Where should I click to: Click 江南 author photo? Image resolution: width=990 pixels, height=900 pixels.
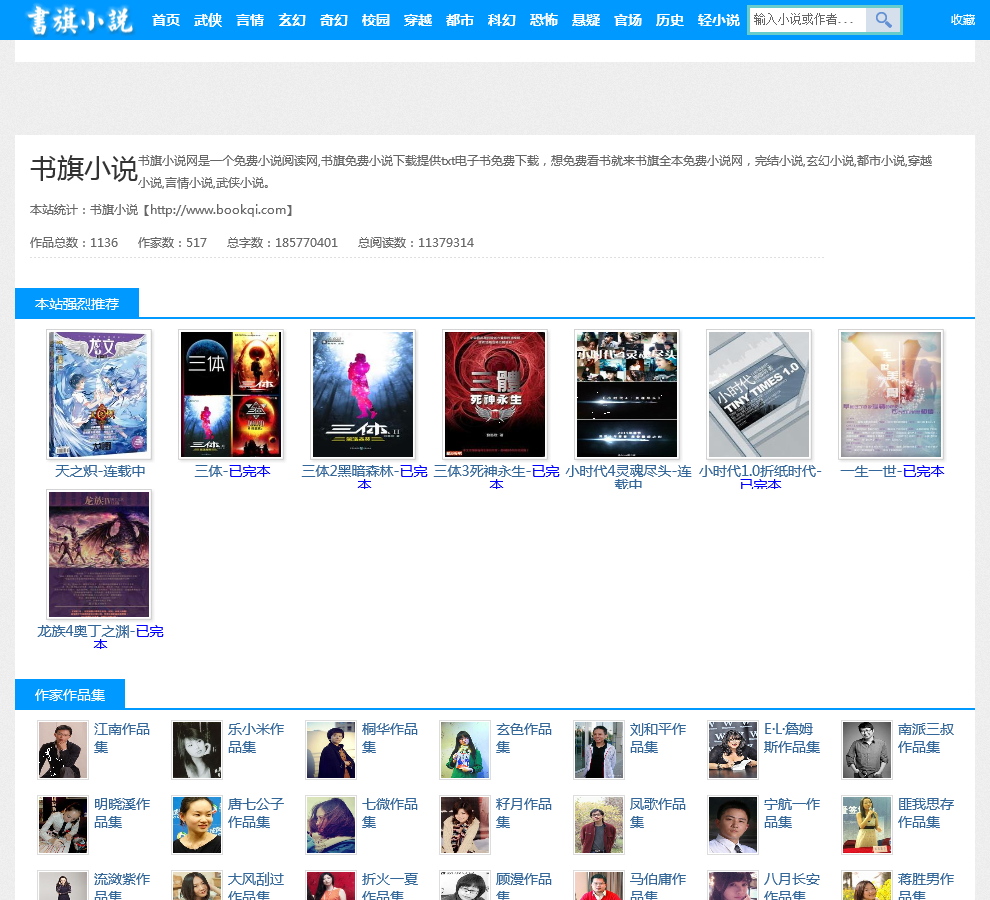pos(63,750)
